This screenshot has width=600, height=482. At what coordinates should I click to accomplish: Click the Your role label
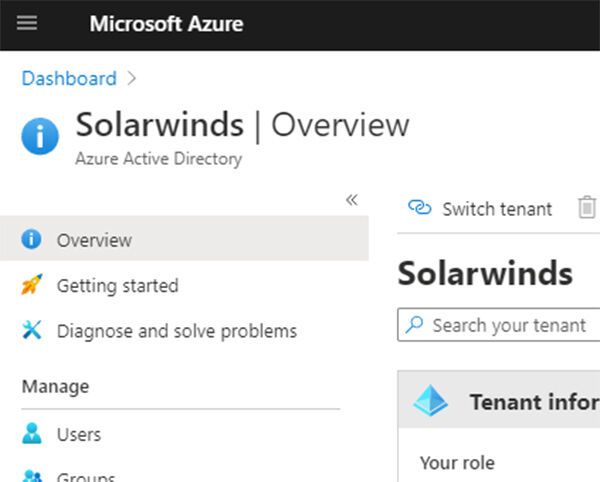457,462
